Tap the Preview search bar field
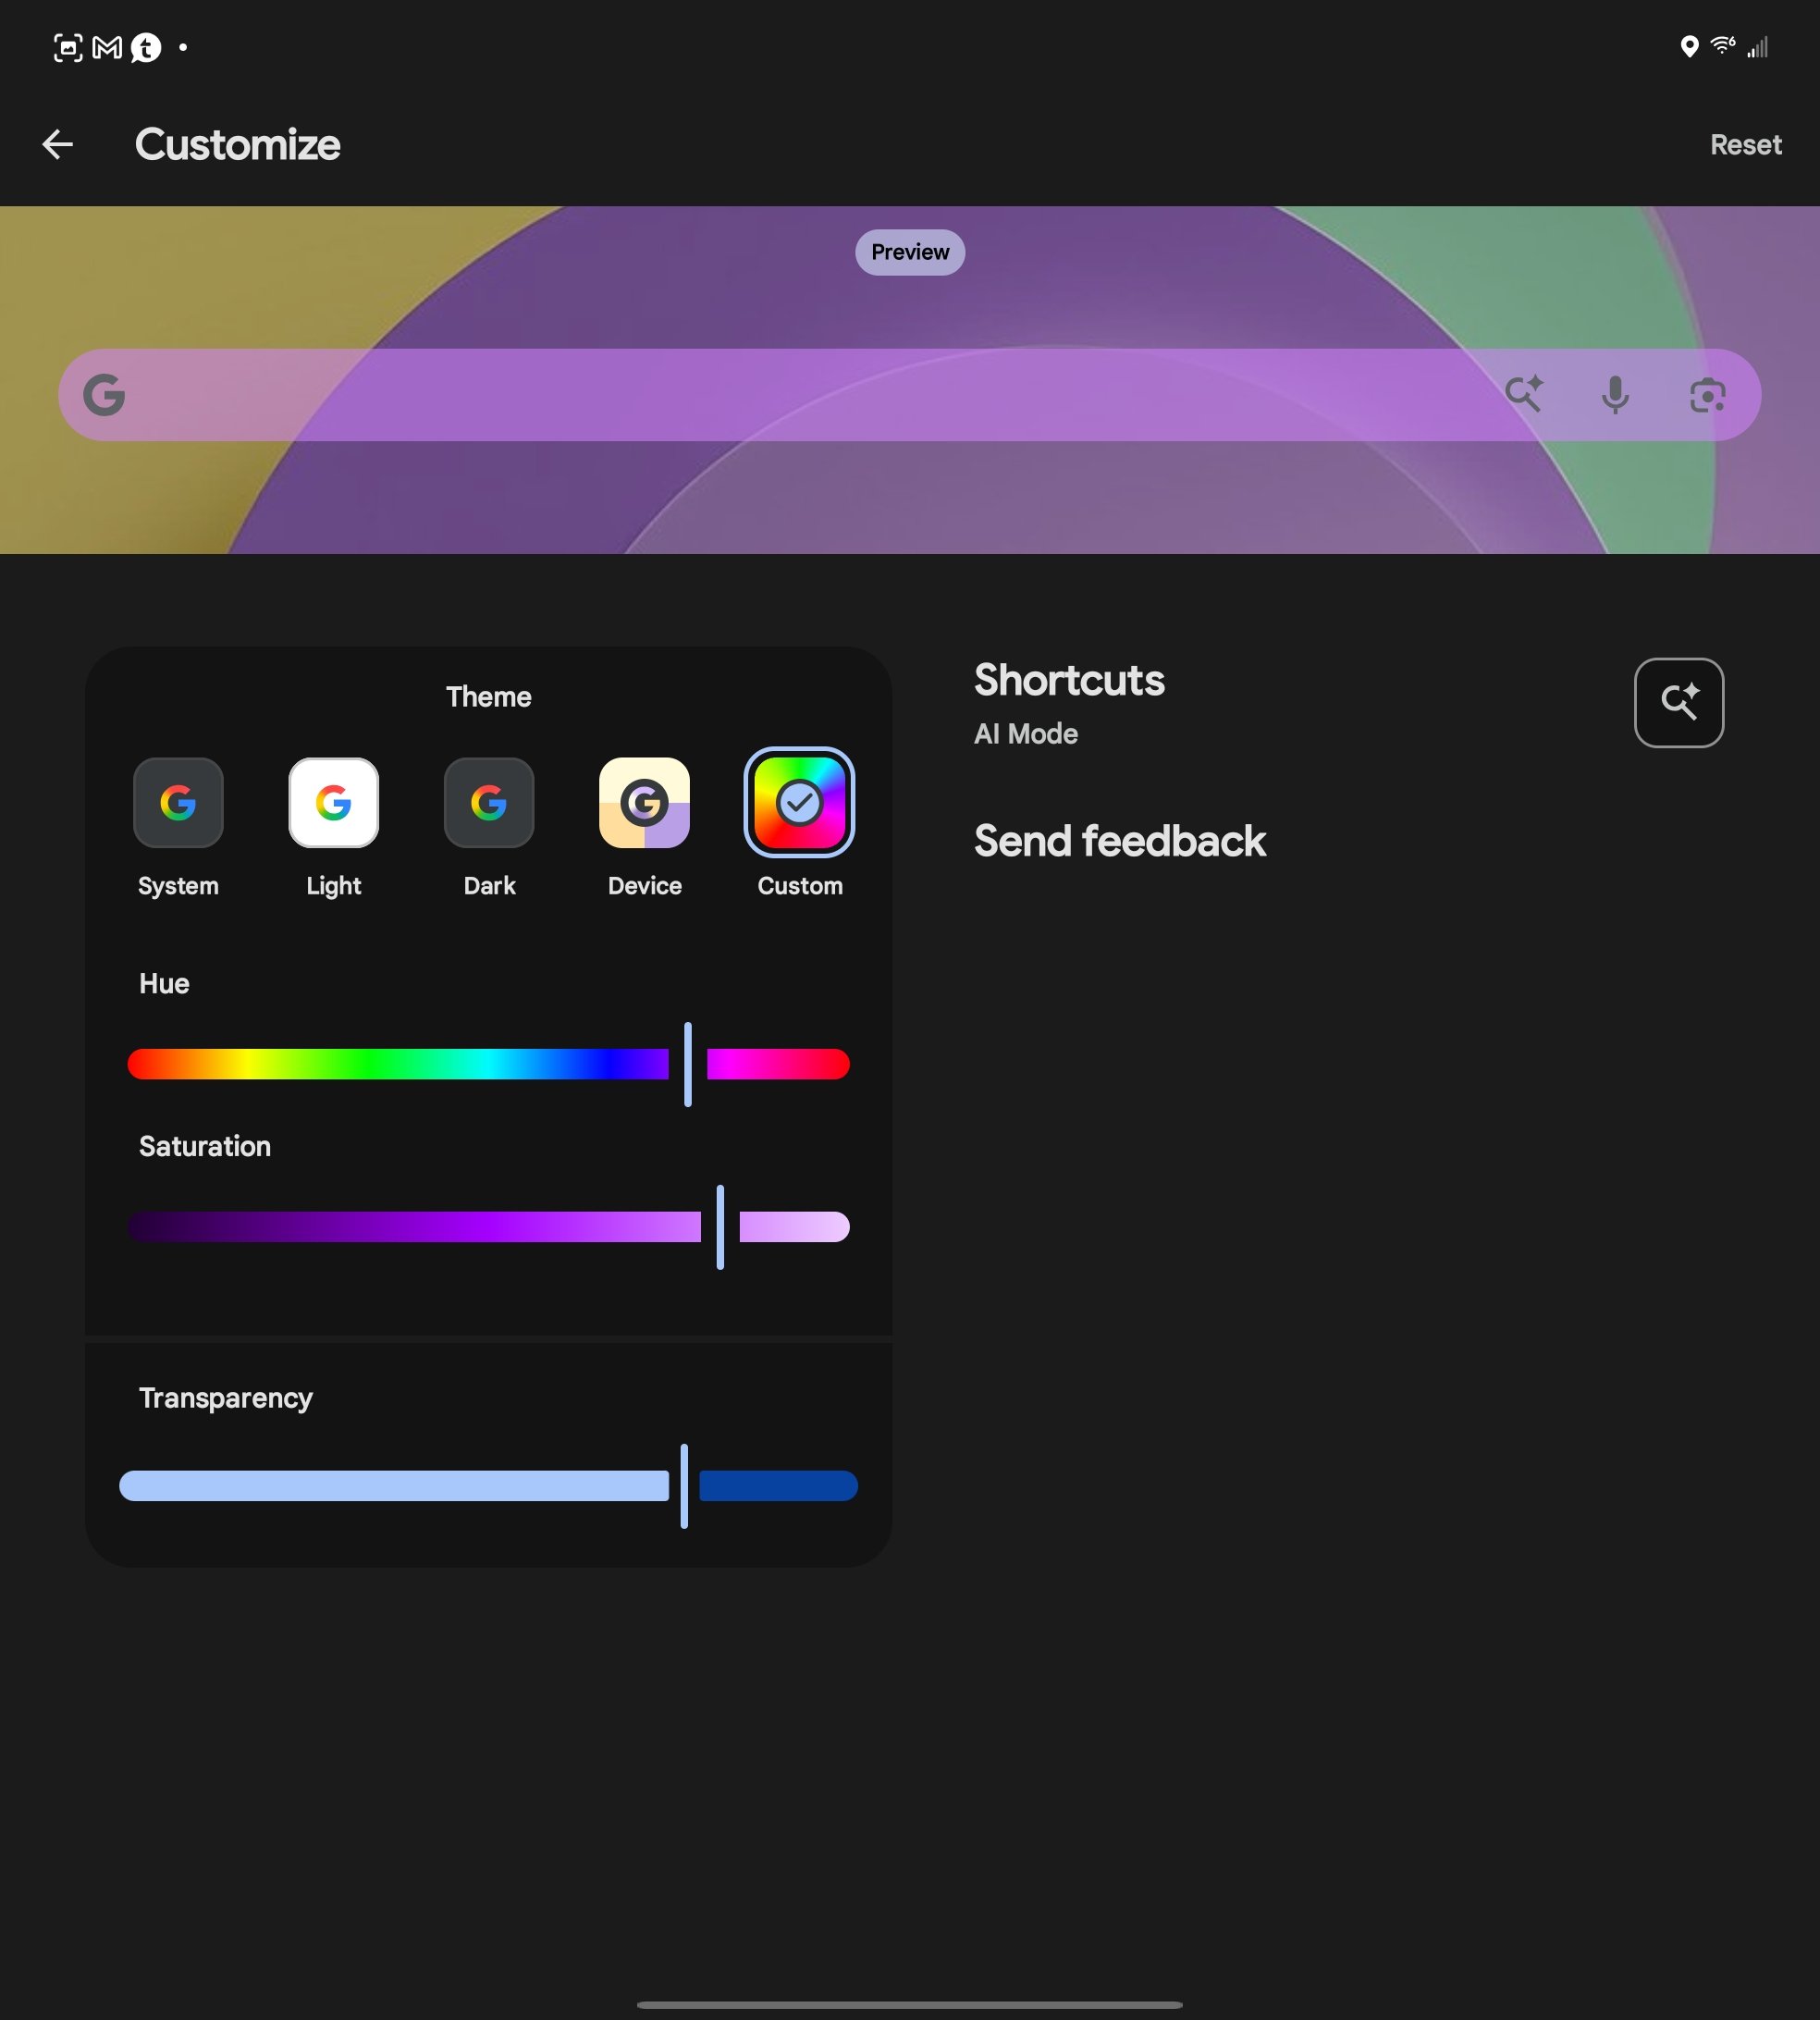The width and height of the screenshot is (1820, 2020). 800,395
